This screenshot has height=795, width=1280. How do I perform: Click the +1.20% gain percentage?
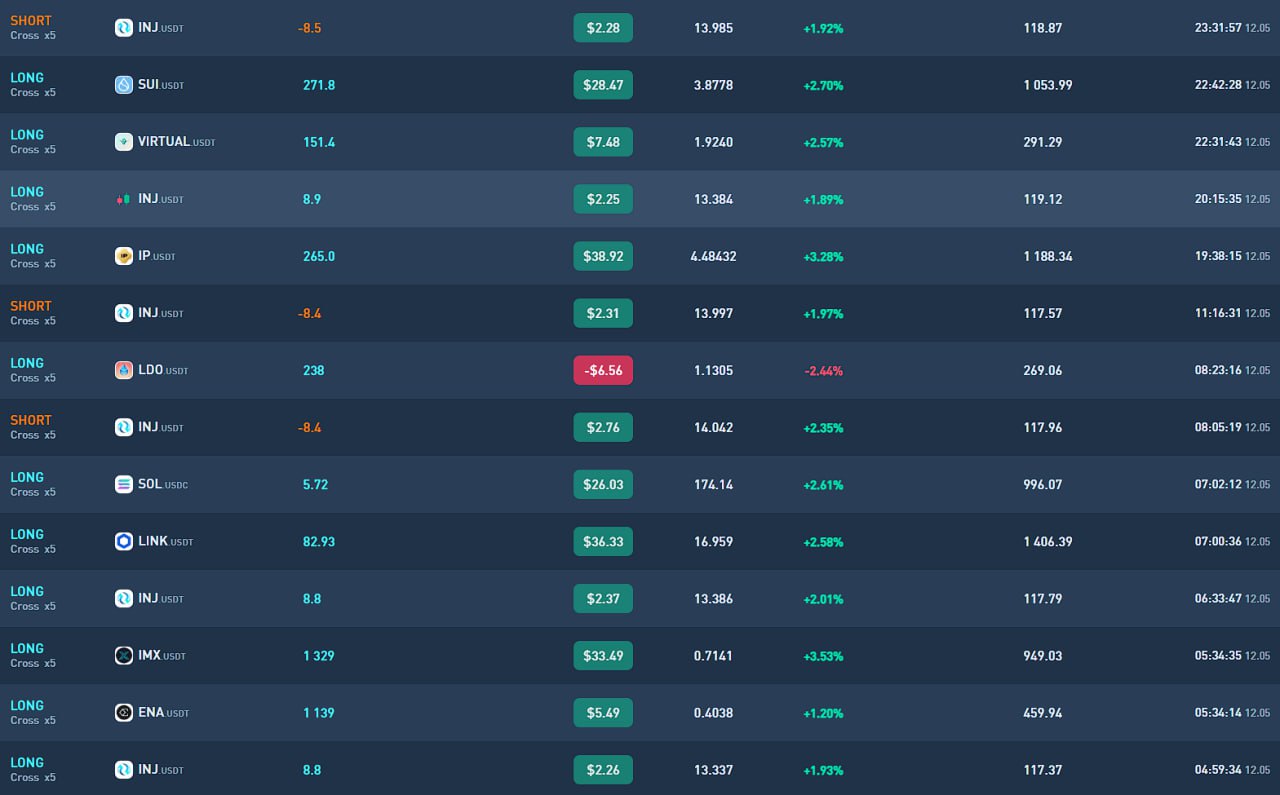point(823,712)
